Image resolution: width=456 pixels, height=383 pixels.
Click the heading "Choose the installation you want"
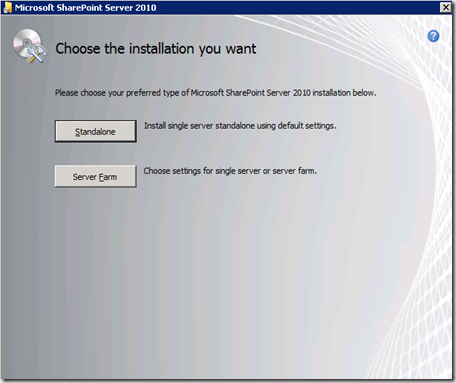[x=156, y=49]
